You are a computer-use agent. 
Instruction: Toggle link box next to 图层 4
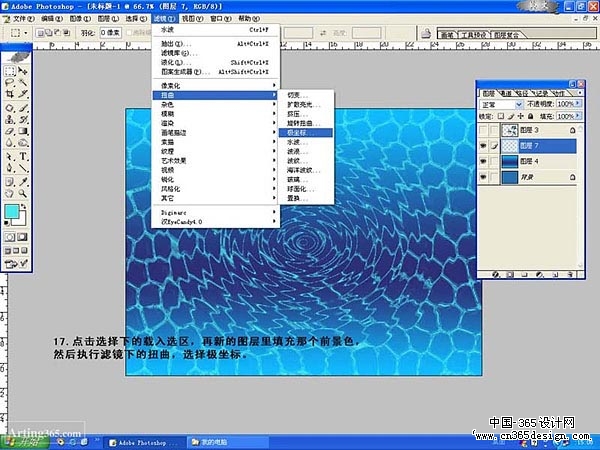(x=494, y=161)
